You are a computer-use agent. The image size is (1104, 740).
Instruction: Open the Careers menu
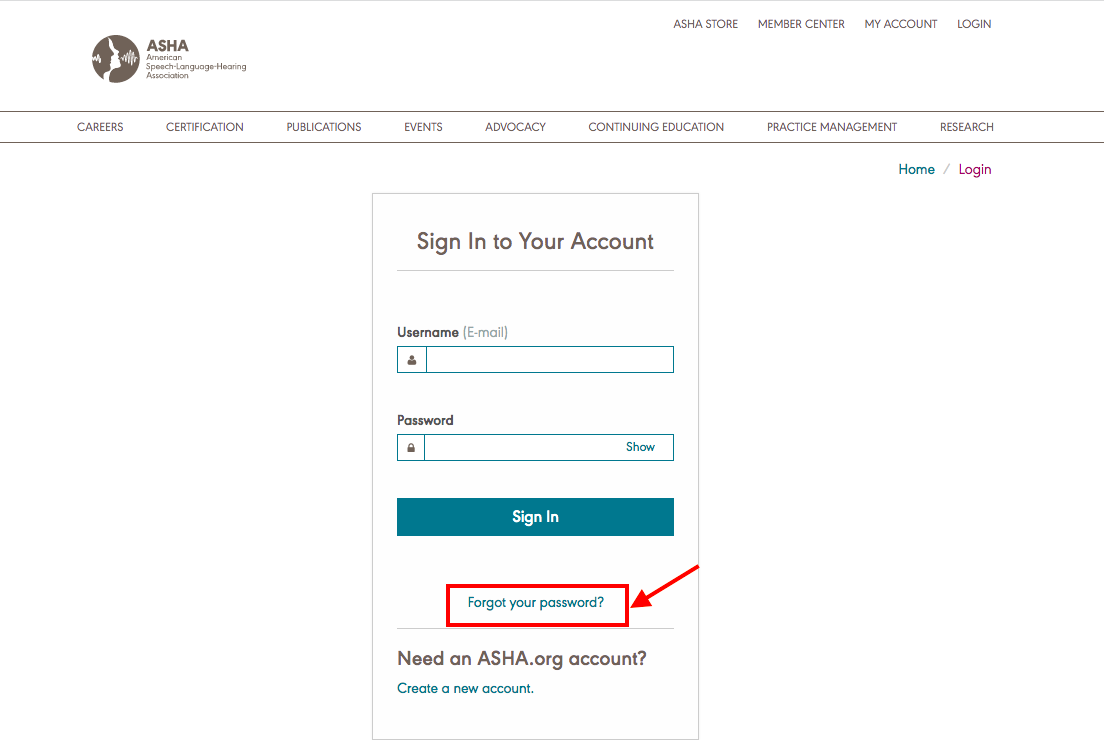click(x=100, y=127)
